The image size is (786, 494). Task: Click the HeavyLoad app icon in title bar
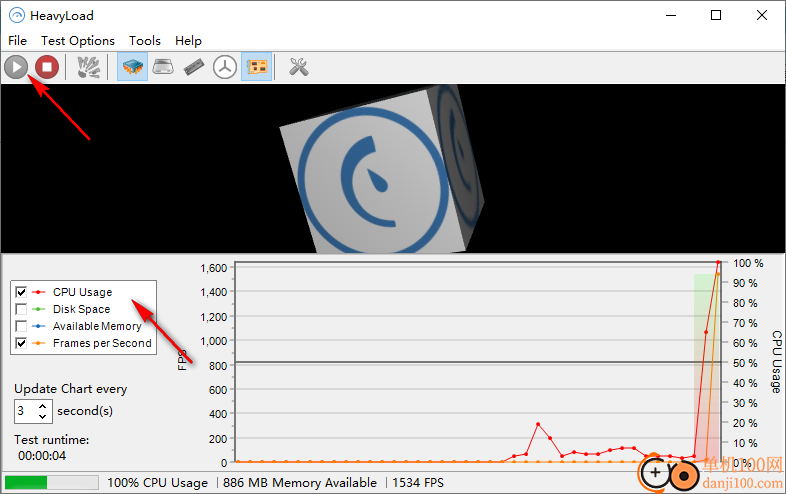point(17,16)
